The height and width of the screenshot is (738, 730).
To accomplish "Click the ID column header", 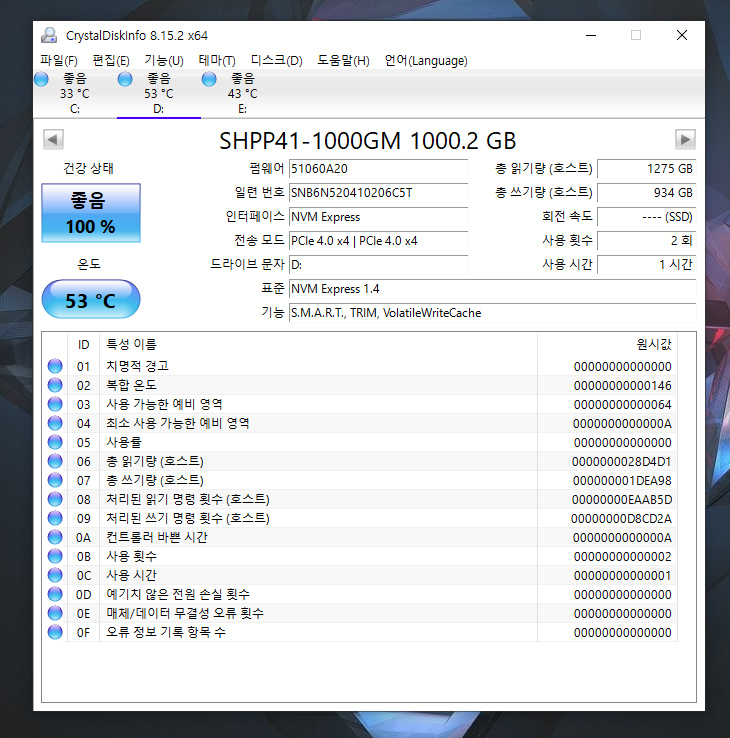I will 83,345.
